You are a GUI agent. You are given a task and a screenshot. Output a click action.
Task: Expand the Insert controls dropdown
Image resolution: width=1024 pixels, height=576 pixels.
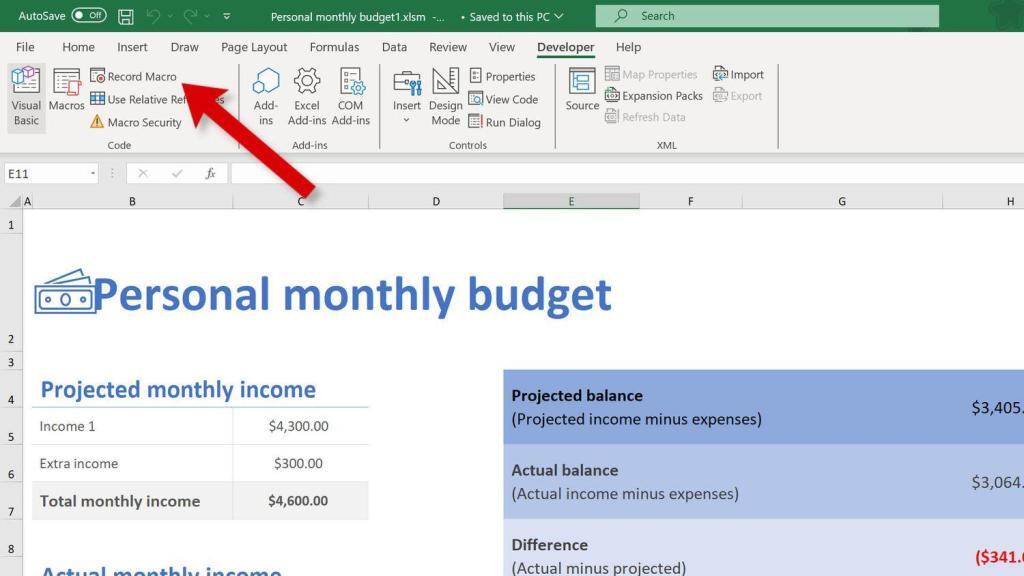pos(406,120)
